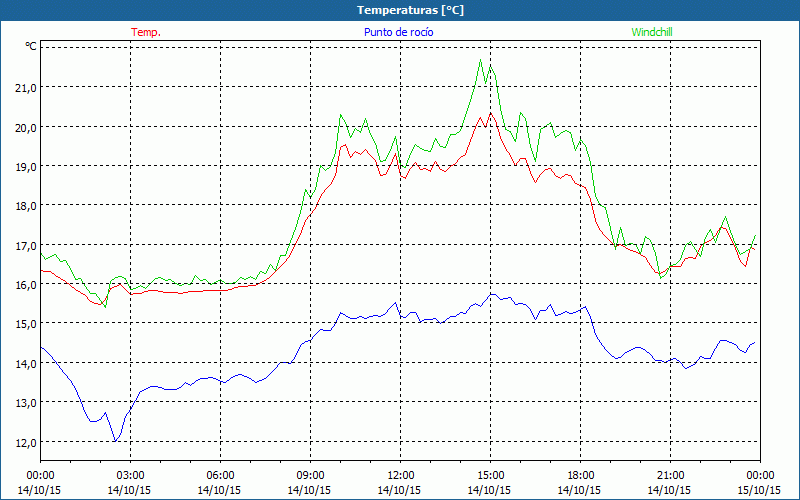Click the 15/10/15 date label
Viewport: 800px width, 500px height.
[x=759, y=490]
